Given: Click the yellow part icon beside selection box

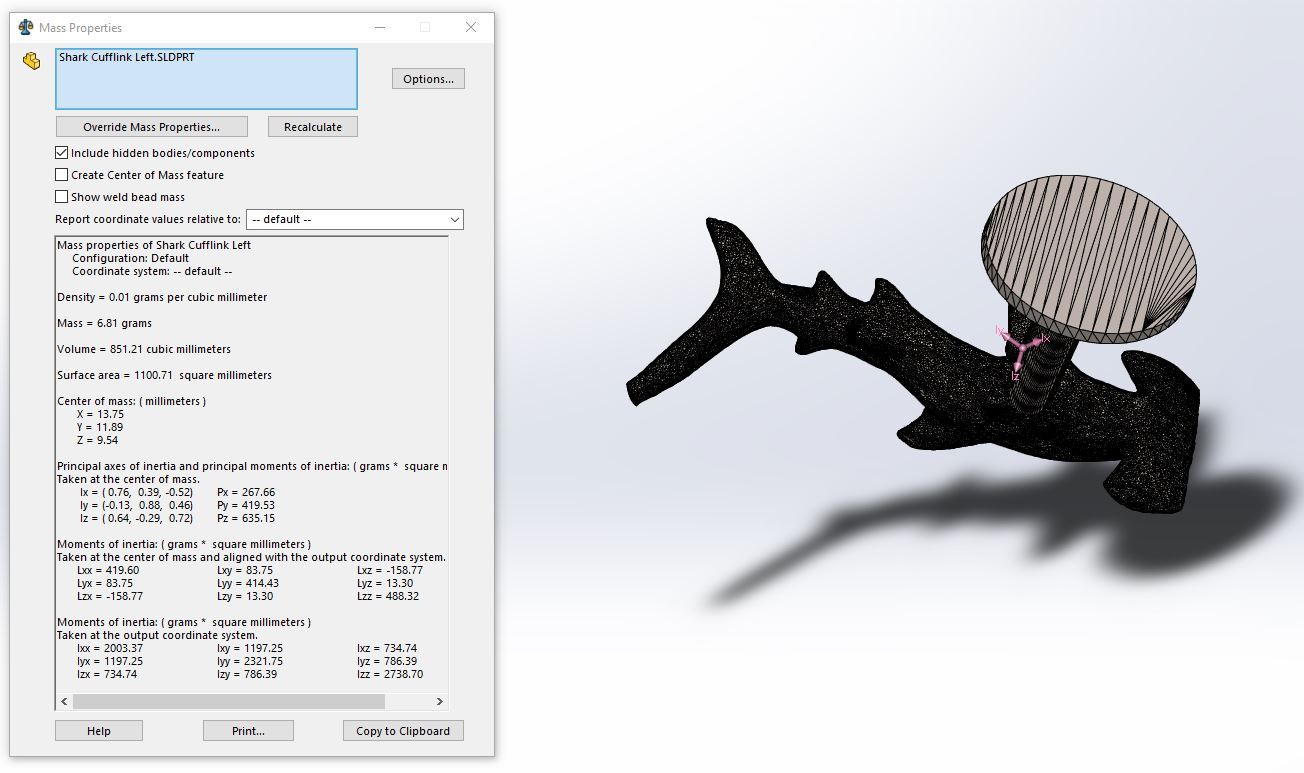Looking at the screenshot, I should pyautogui.click(x=31, y=61).
